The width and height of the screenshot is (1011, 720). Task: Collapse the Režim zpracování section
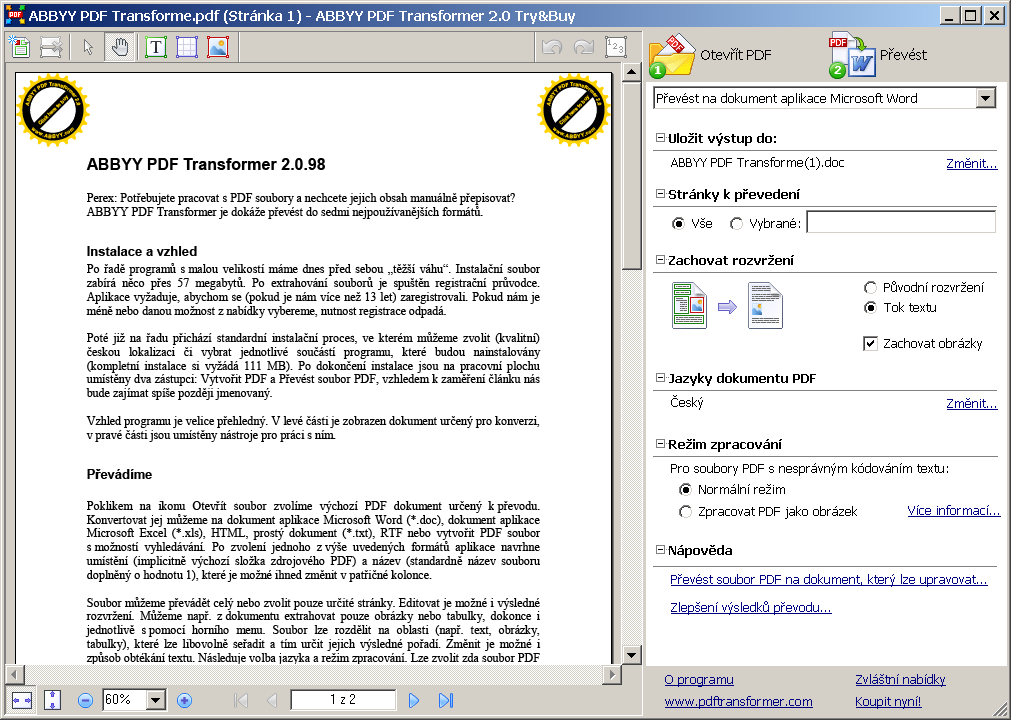[660, 443]
